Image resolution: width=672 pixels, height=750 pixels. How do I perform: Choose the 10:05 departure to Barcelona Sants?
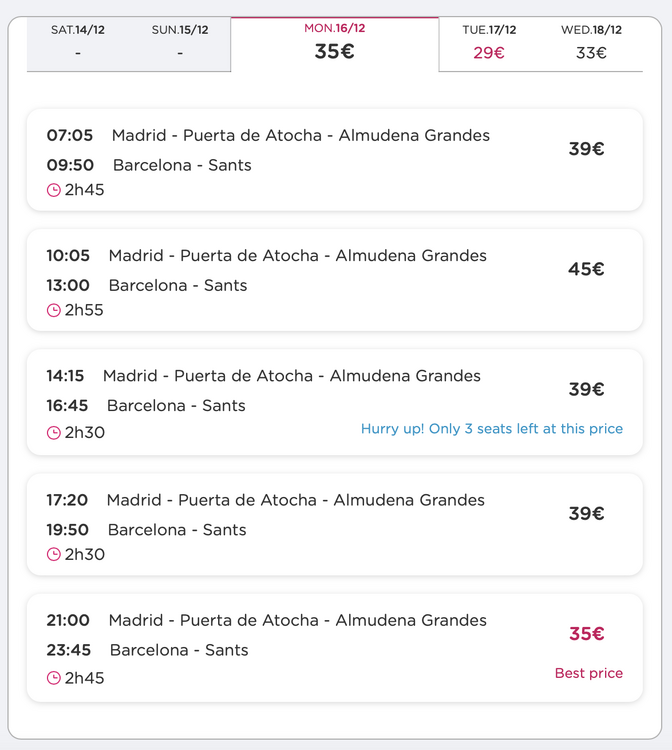[335, 280]
